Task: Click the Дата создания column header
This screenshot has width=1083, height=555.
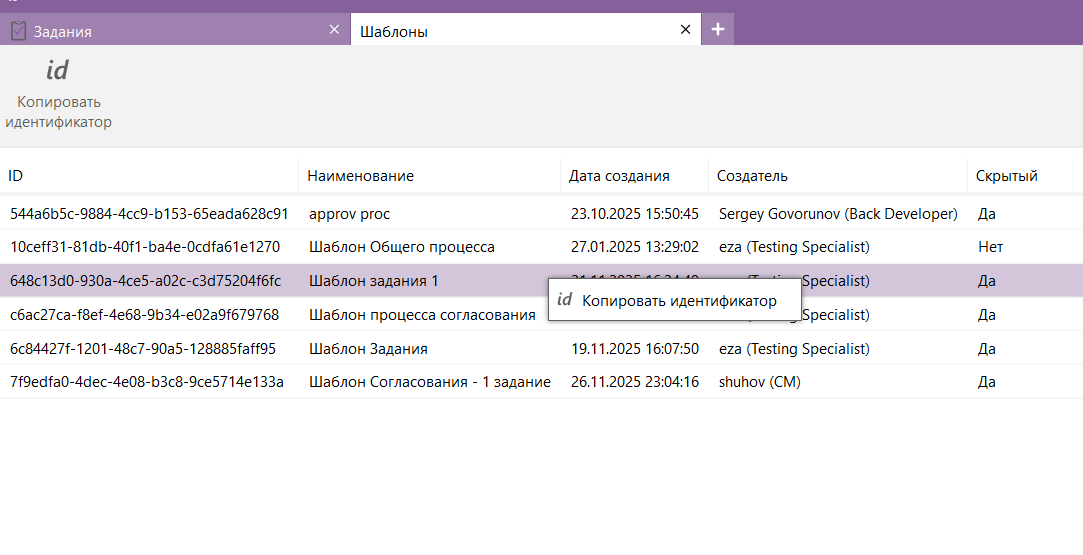Action: tap(619, 176)
